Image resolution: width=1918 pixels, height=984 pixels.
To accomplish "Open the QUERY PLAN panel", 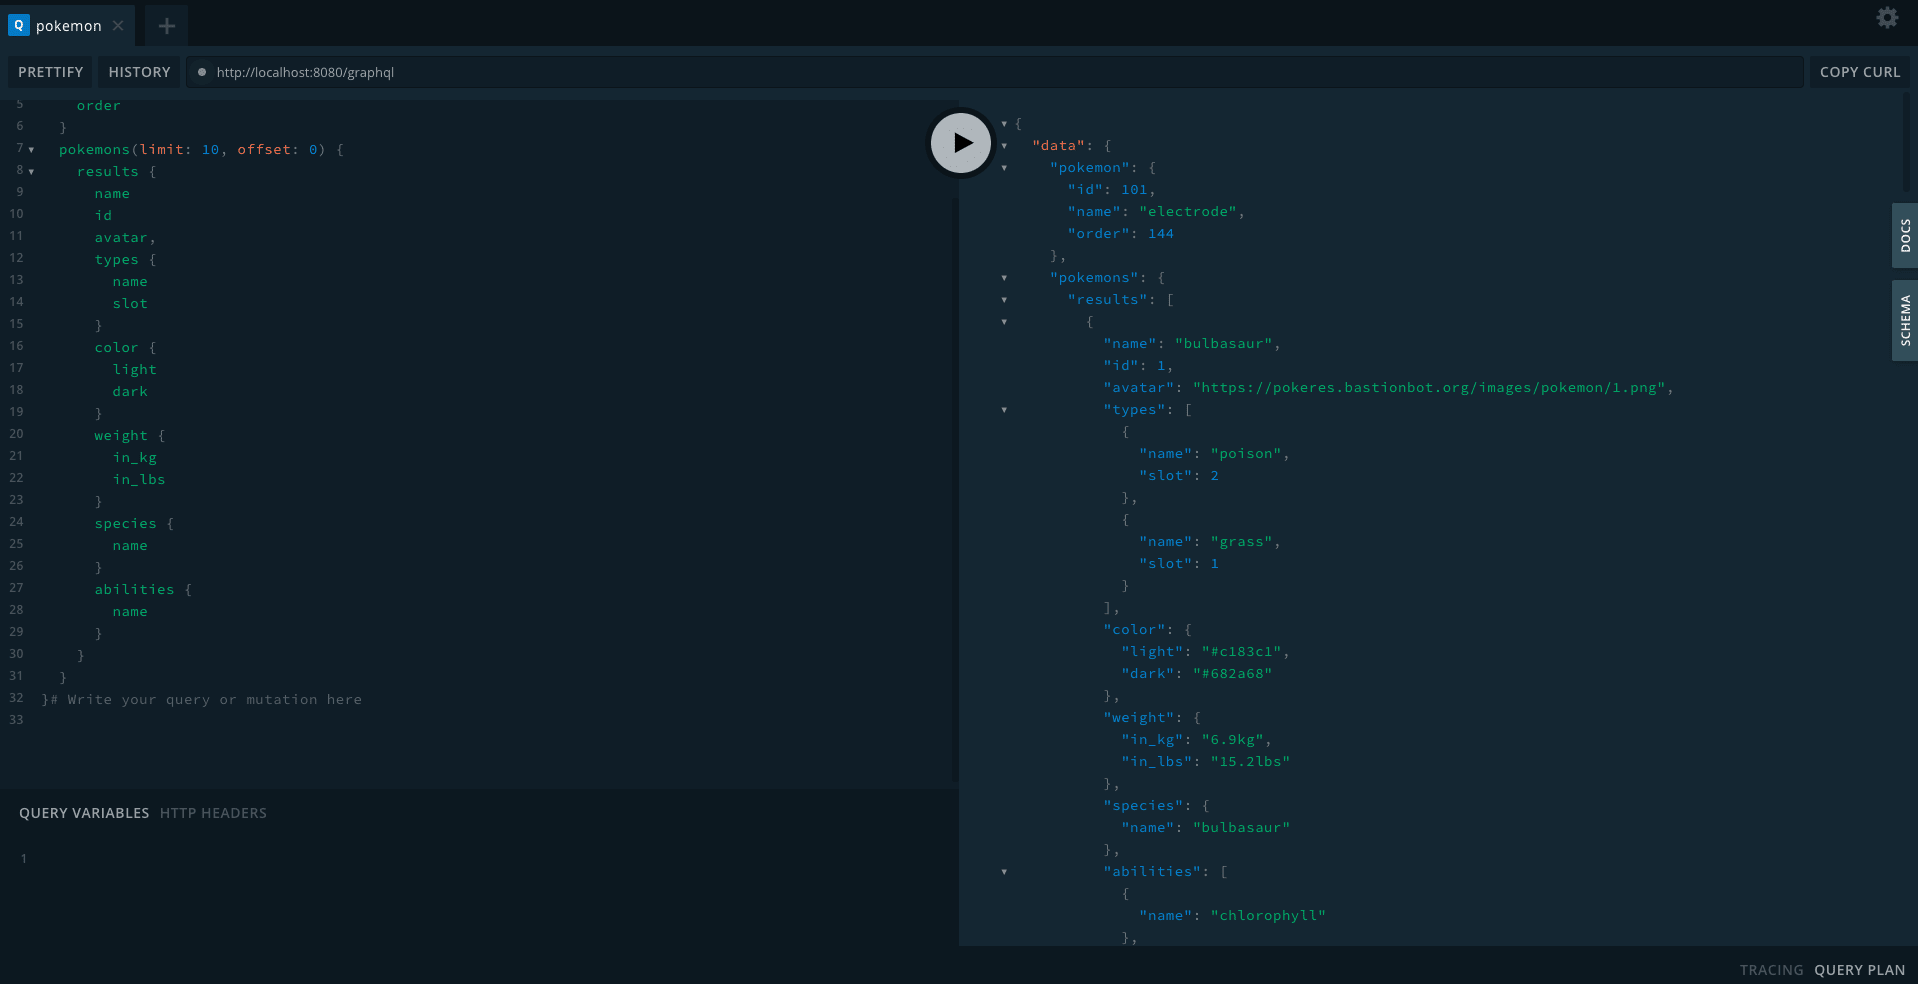I will (x=1858, y=969).
